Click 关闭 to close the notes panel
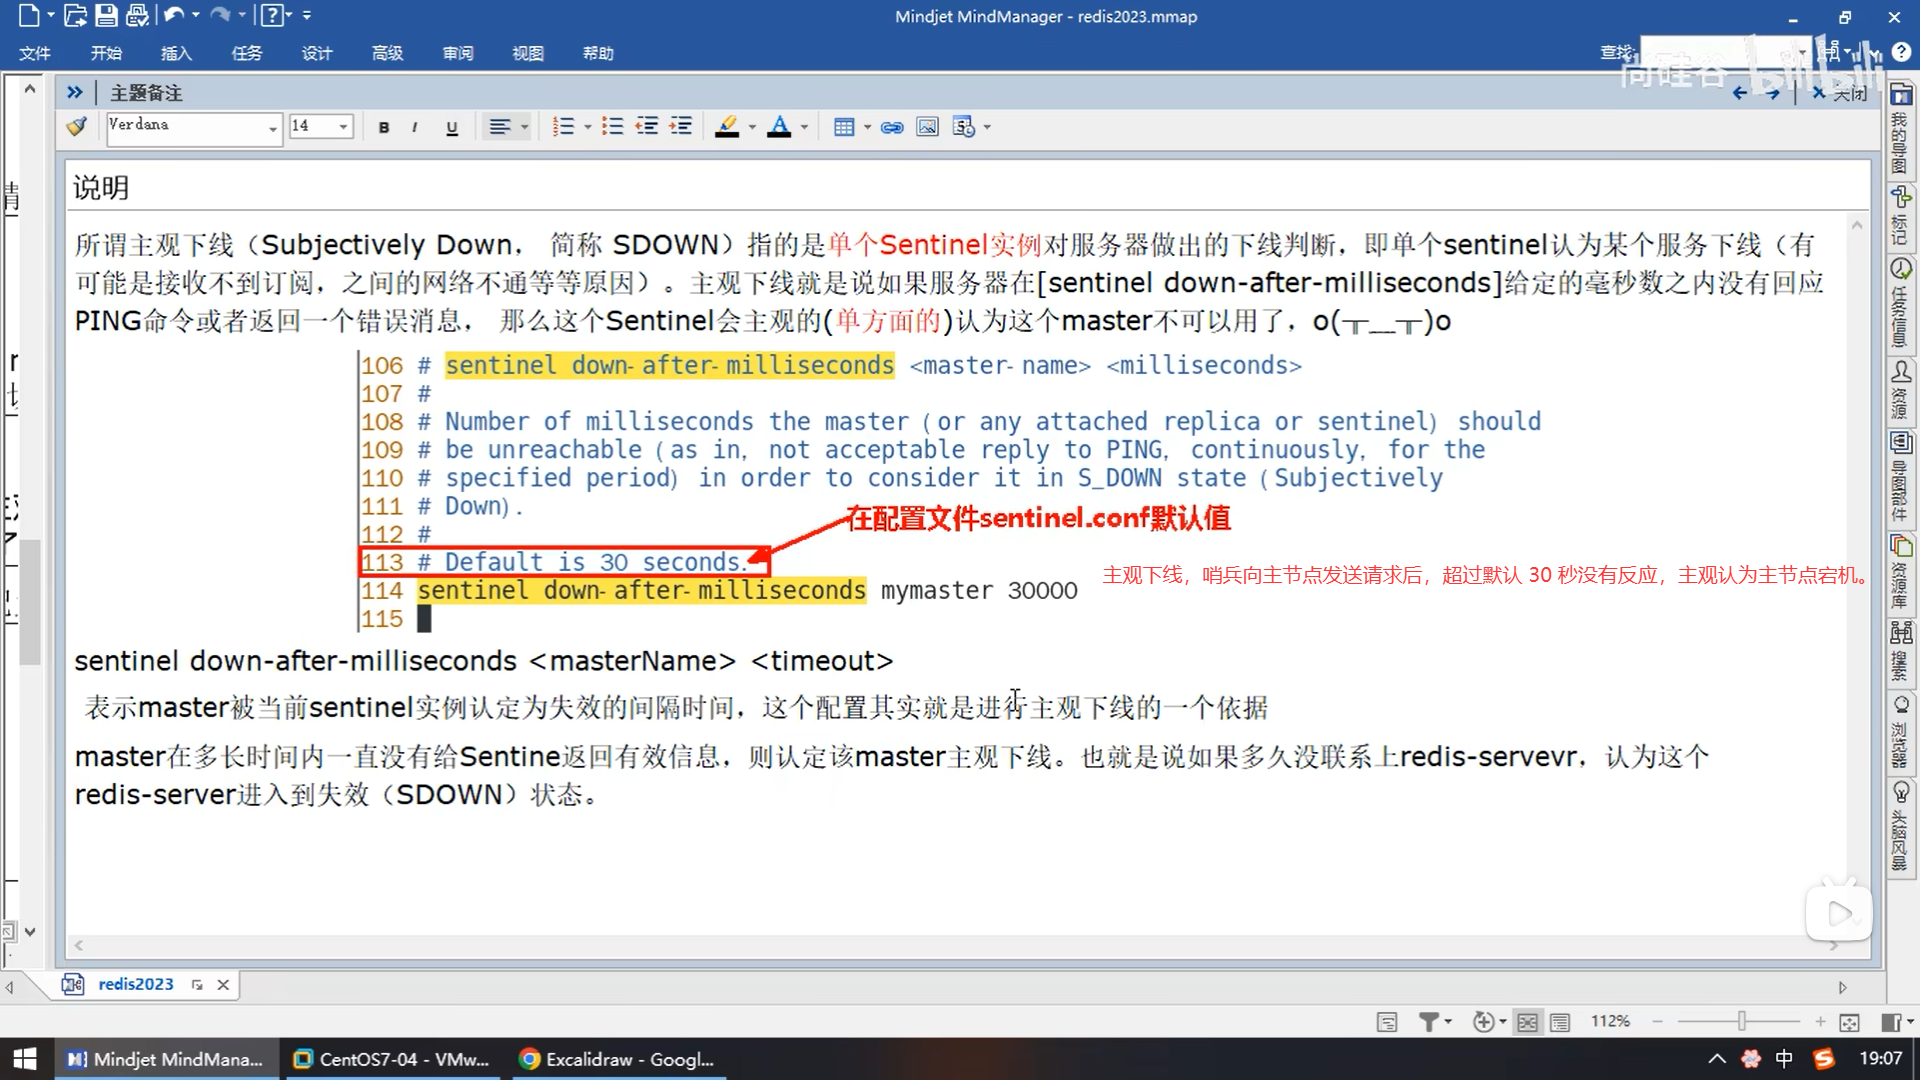 (1841, 93)
